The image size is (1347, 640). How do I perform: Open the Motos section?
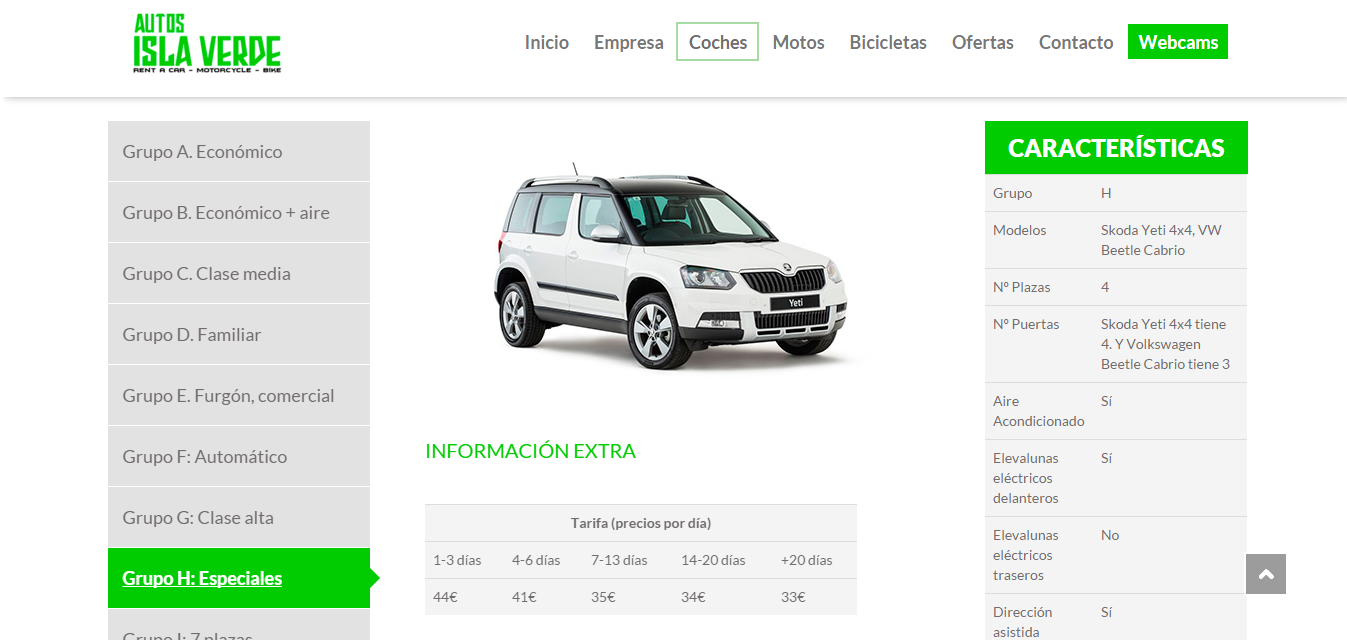(799, 42)
